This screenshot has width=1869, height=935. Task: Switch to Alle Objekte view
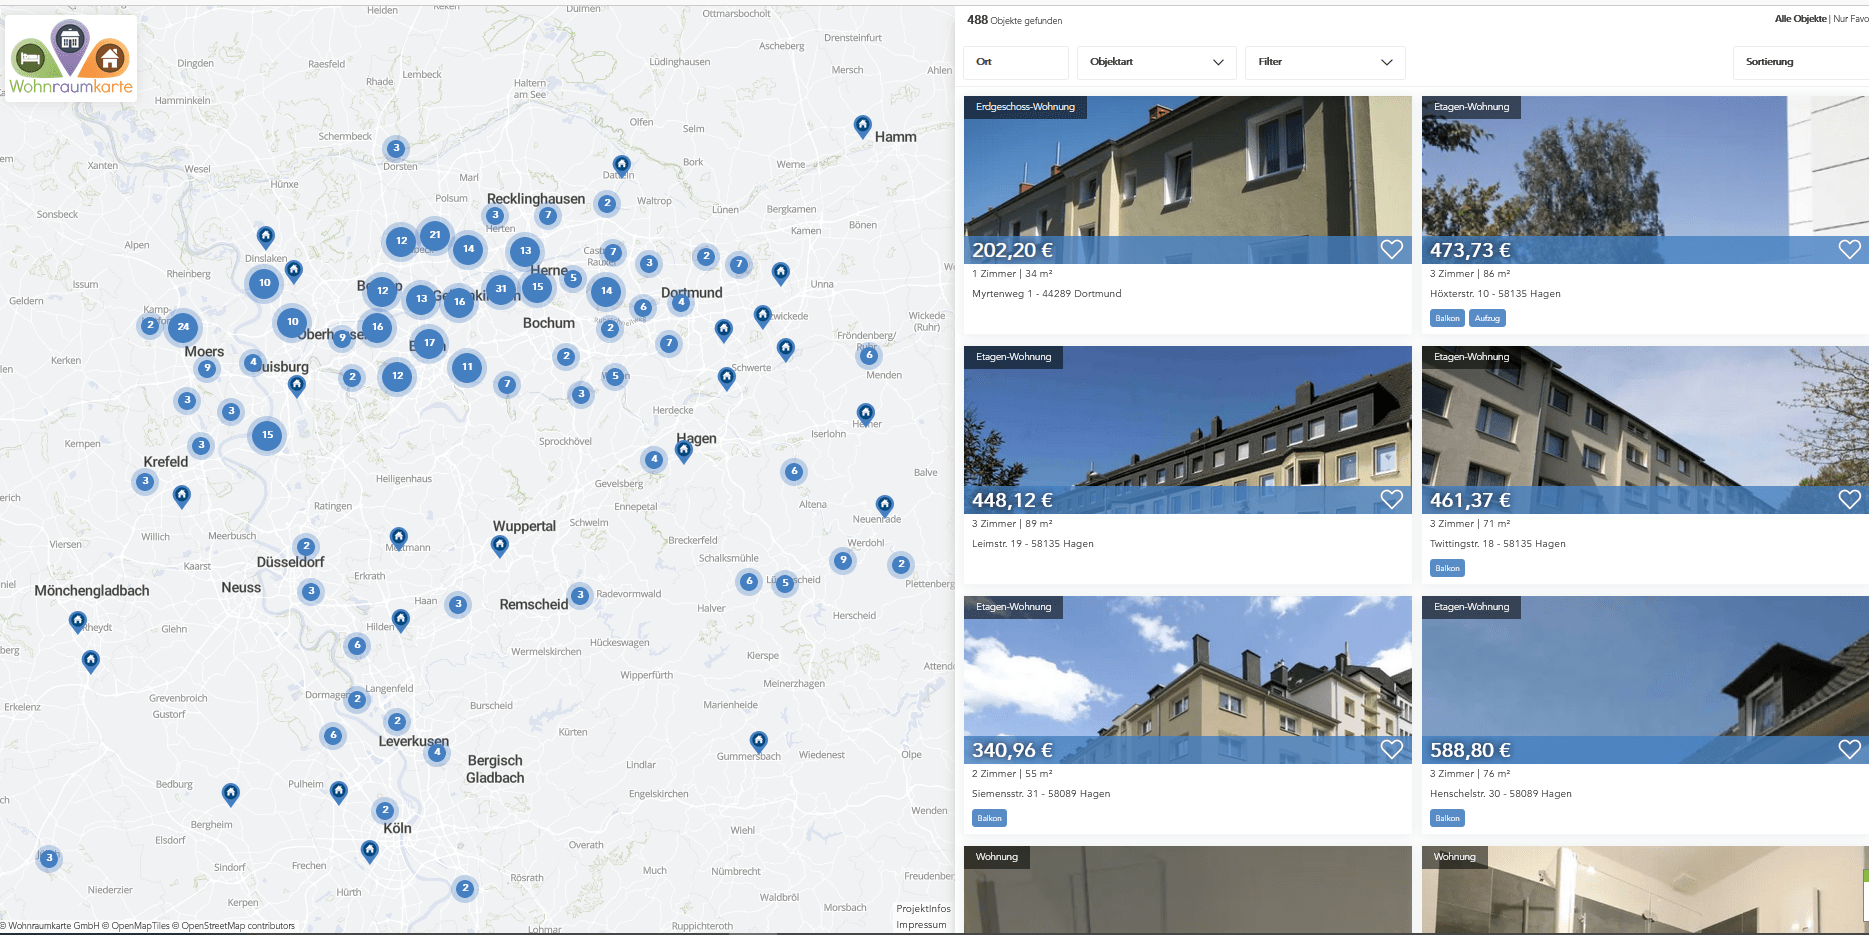click(x=1800, y=19)
